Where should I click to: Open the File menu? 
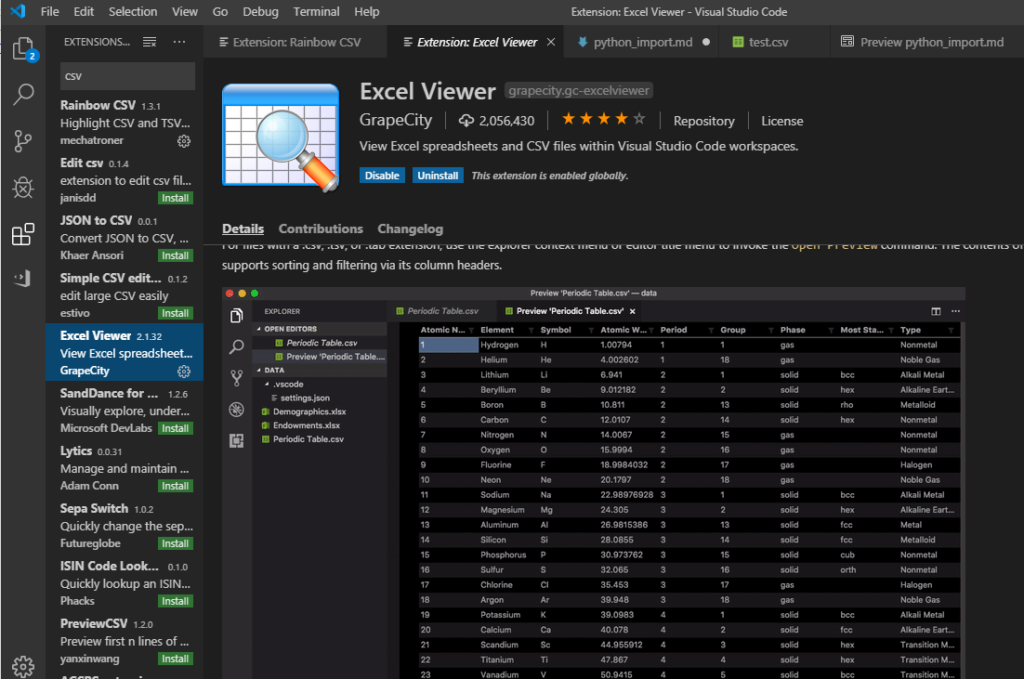tap(50, 11)
